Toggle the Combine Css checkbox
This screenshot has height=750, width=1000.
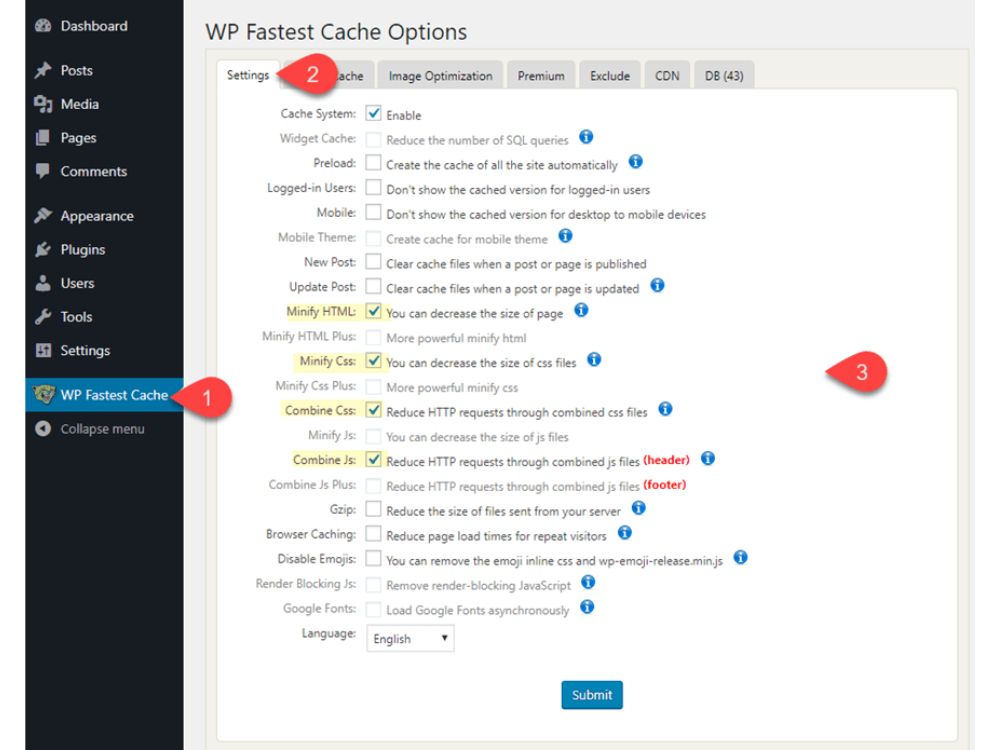pos(374,410)
